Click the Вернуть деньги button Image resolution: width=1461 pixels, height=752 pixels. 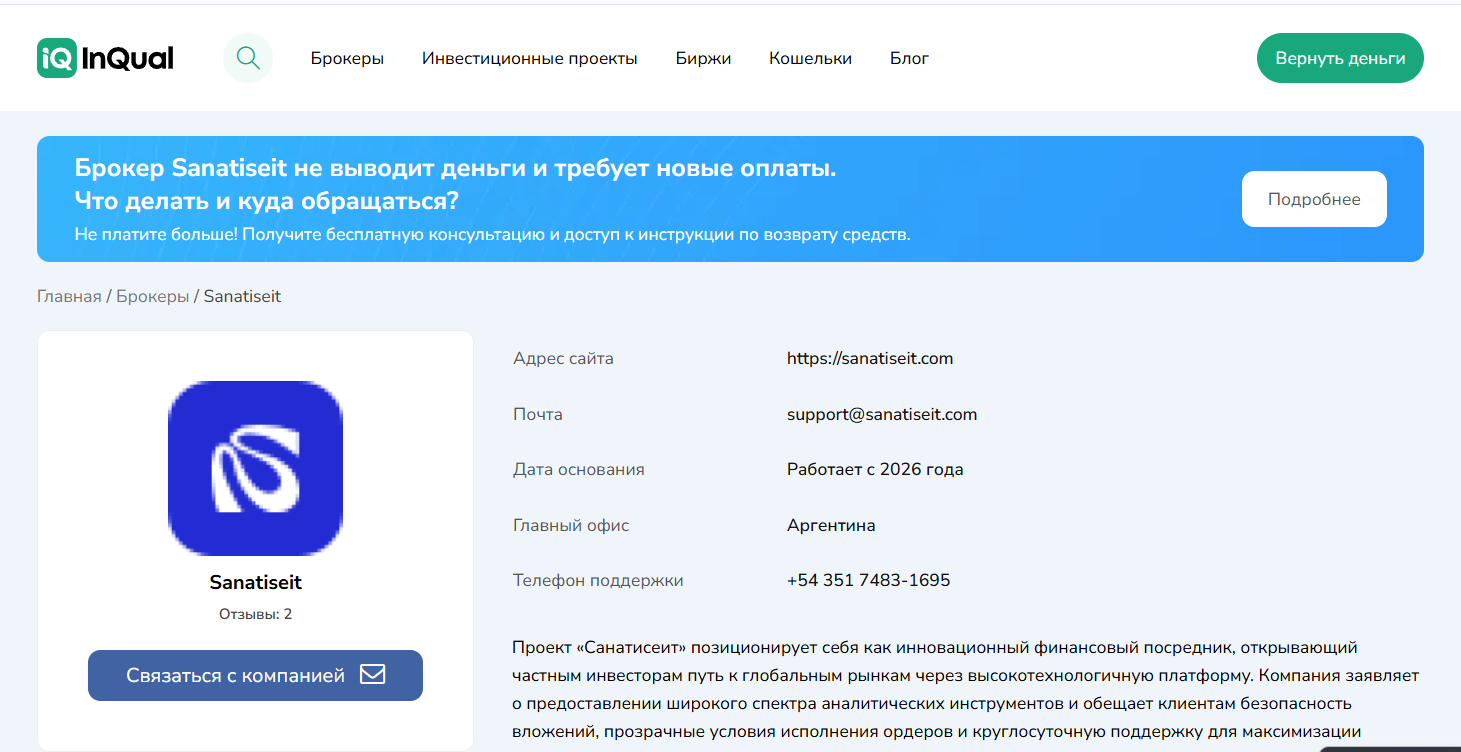(1340, 58)
